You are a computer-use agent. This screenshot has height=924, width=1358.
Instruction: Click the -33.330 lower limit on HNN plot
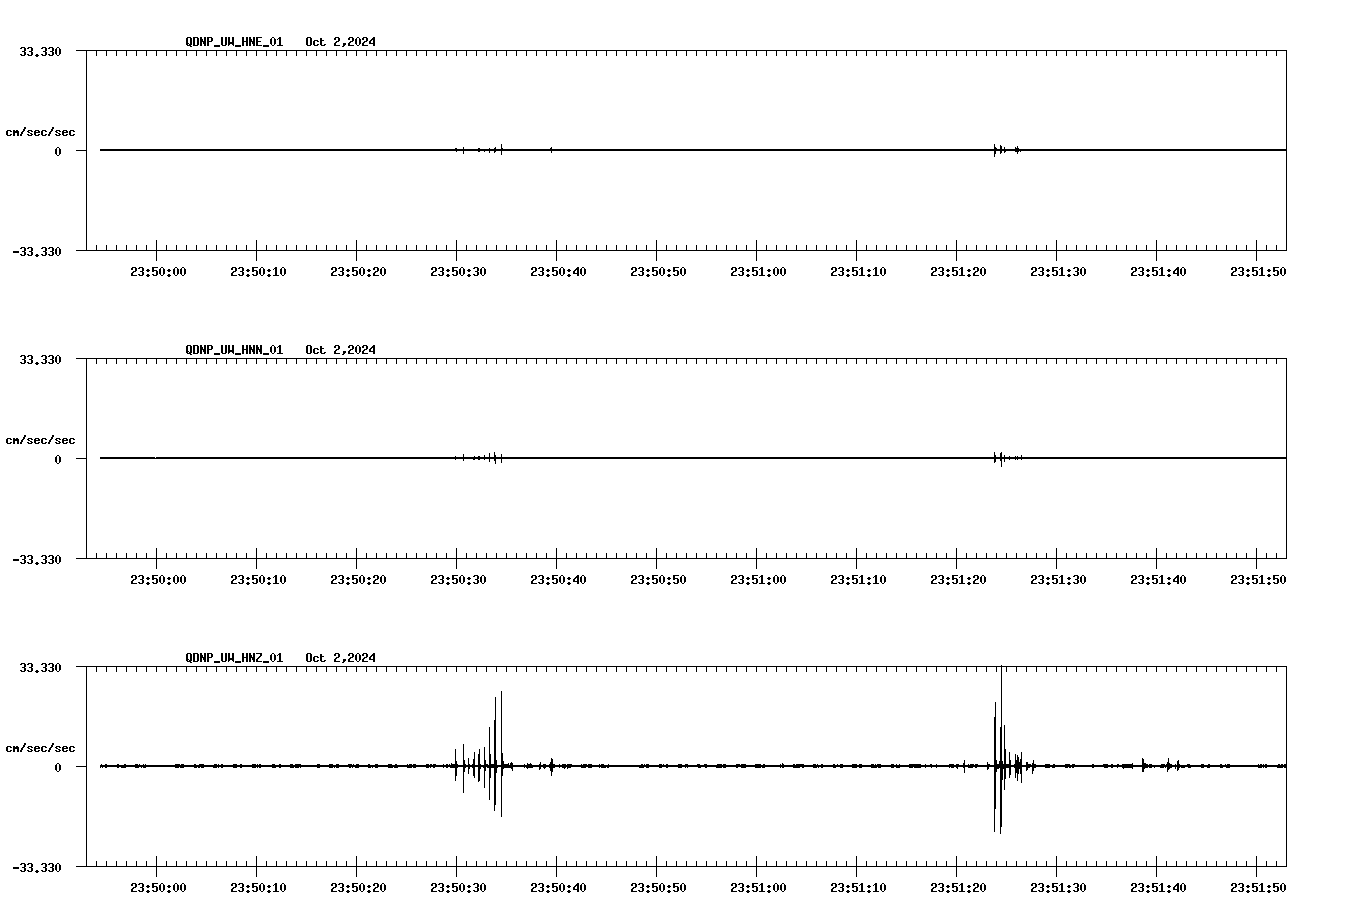point(37,559)
